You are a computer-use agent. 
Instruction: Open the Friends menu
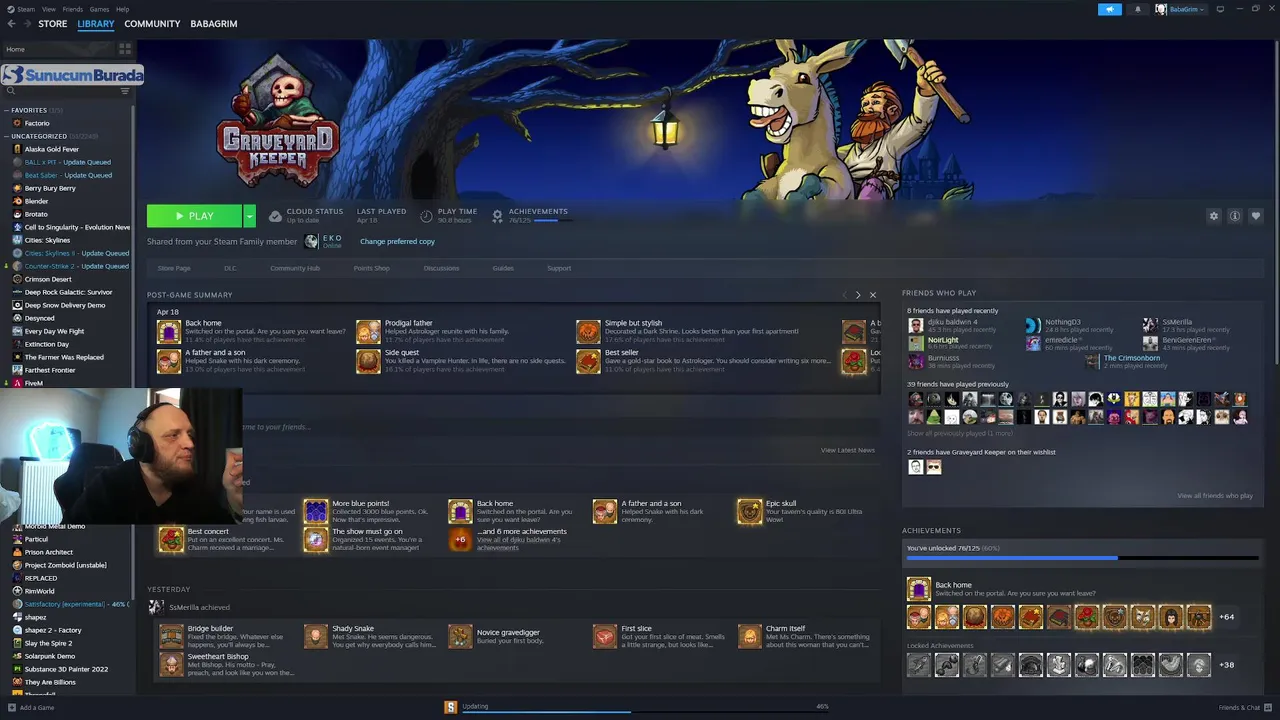pyautogui.click(x=73, y=9)
